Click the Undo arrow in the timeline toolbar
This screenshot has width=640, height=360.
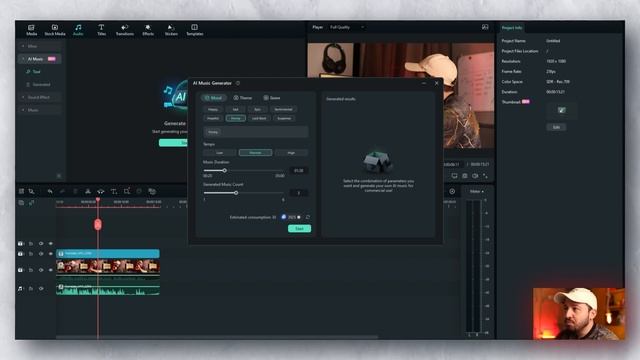tap(50, 191)
